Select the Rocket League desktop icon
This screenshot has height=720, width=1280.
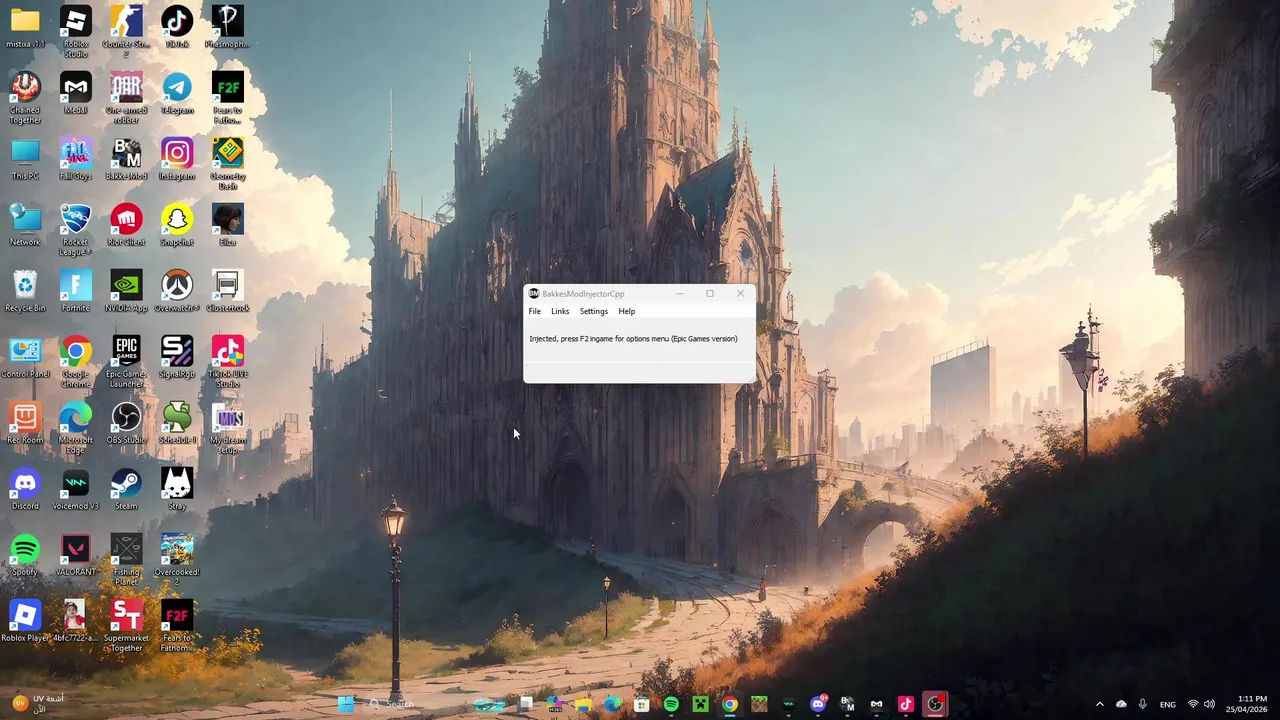(76, 230)
